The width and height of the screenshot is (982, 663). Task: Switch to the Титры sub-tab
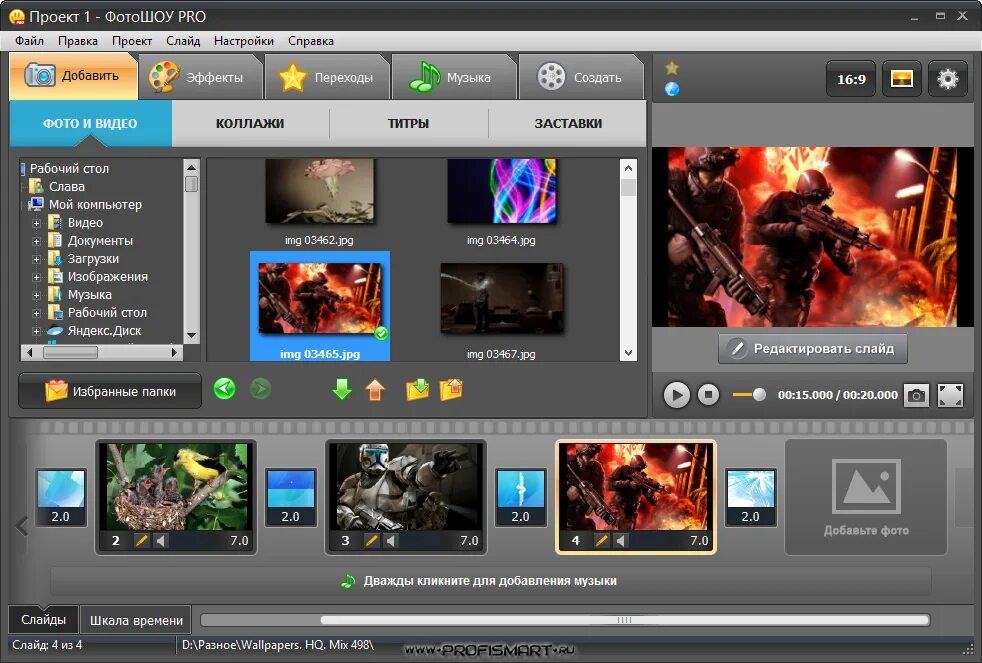click(408, 123)
